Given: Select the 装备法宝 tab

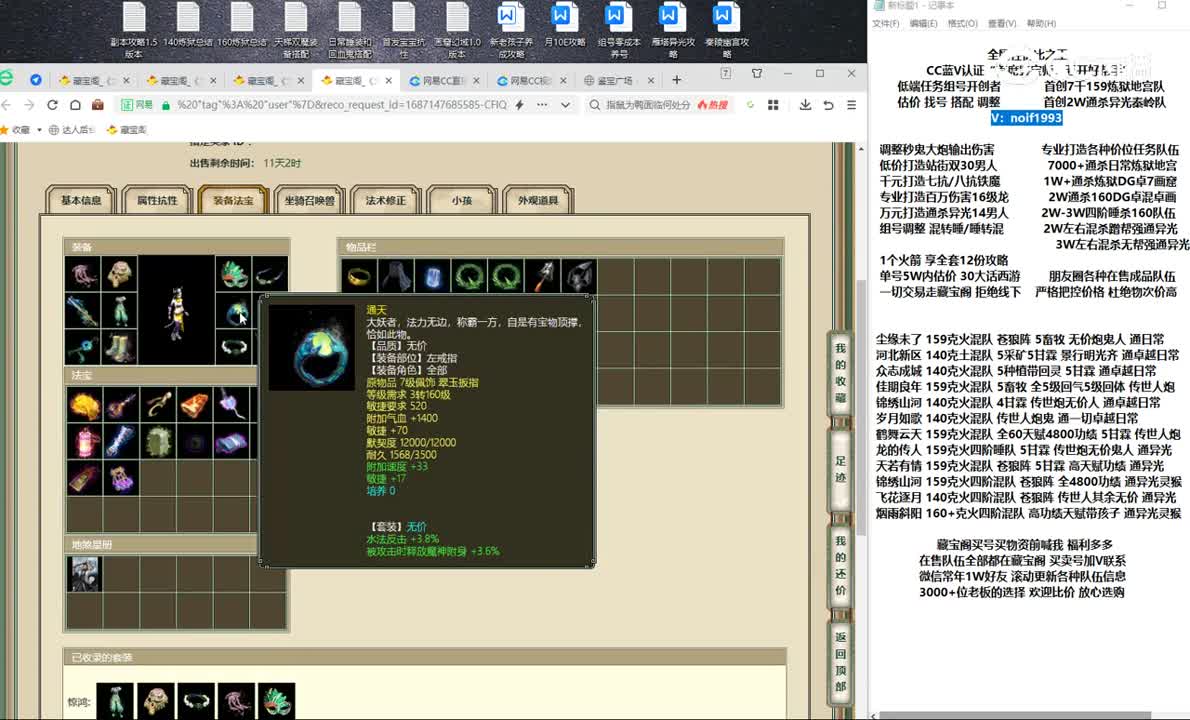Looking at the screenshot, I should [233, 200].
